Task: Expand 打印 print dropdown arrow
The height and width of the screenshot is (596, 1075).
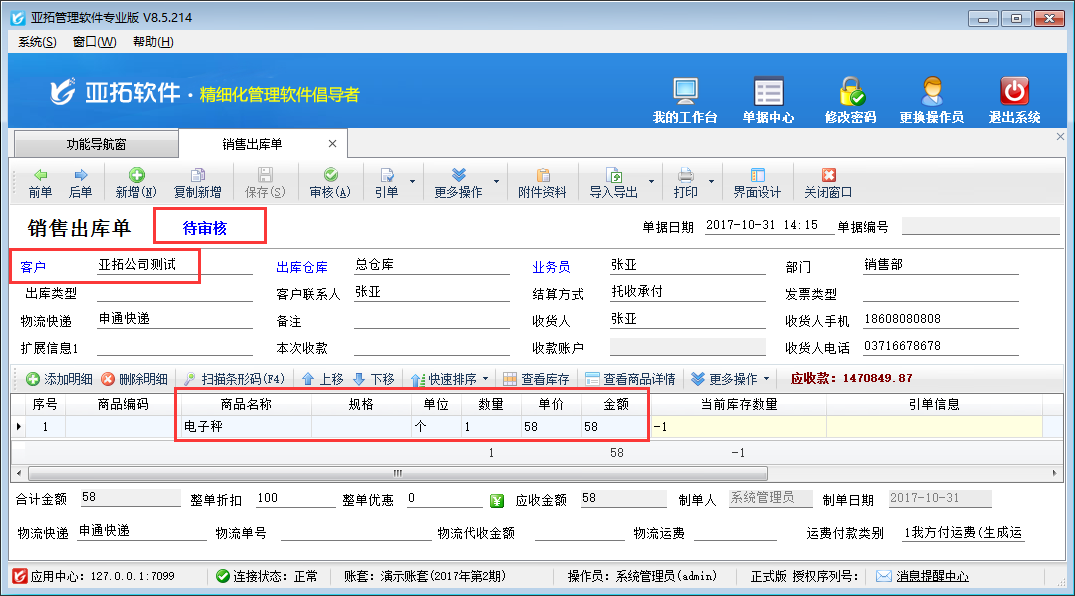Action: 712,182
